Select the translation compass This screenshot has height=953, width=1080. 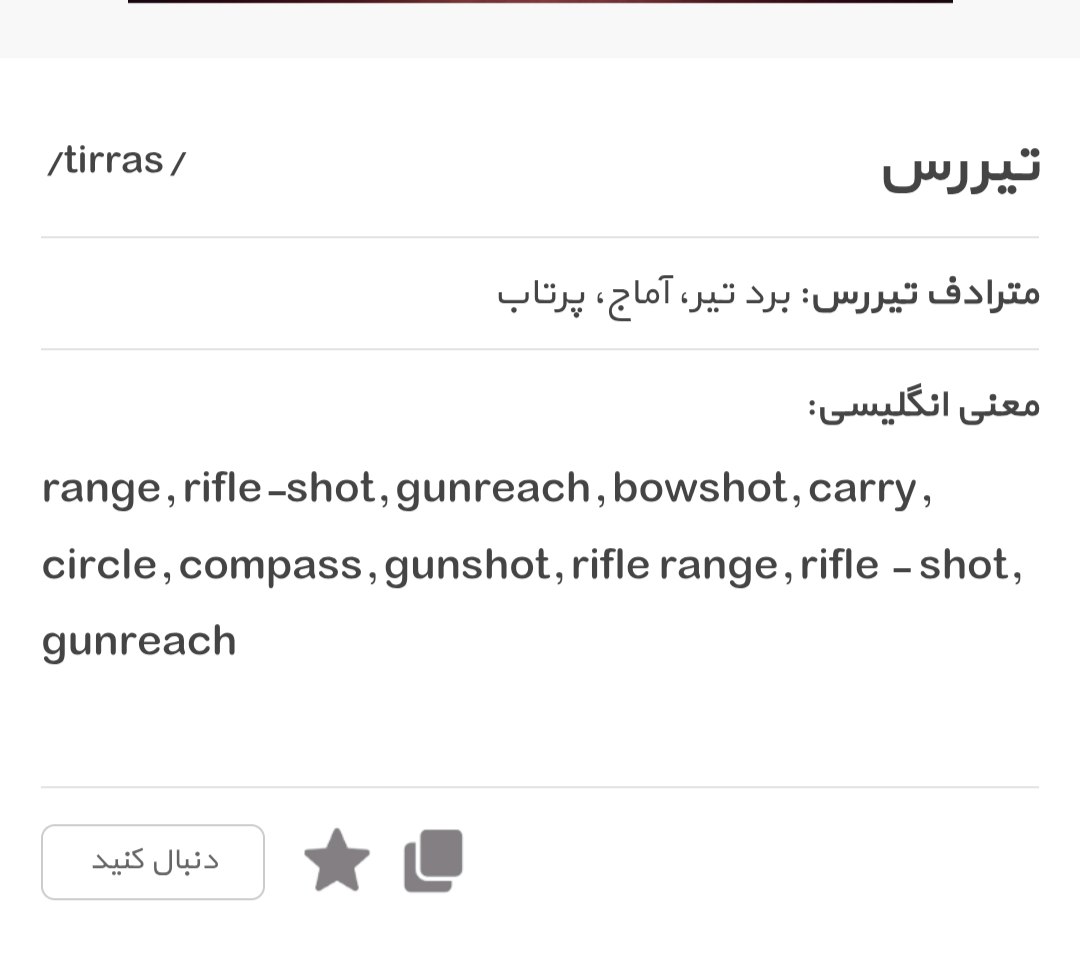coord(270,566)
